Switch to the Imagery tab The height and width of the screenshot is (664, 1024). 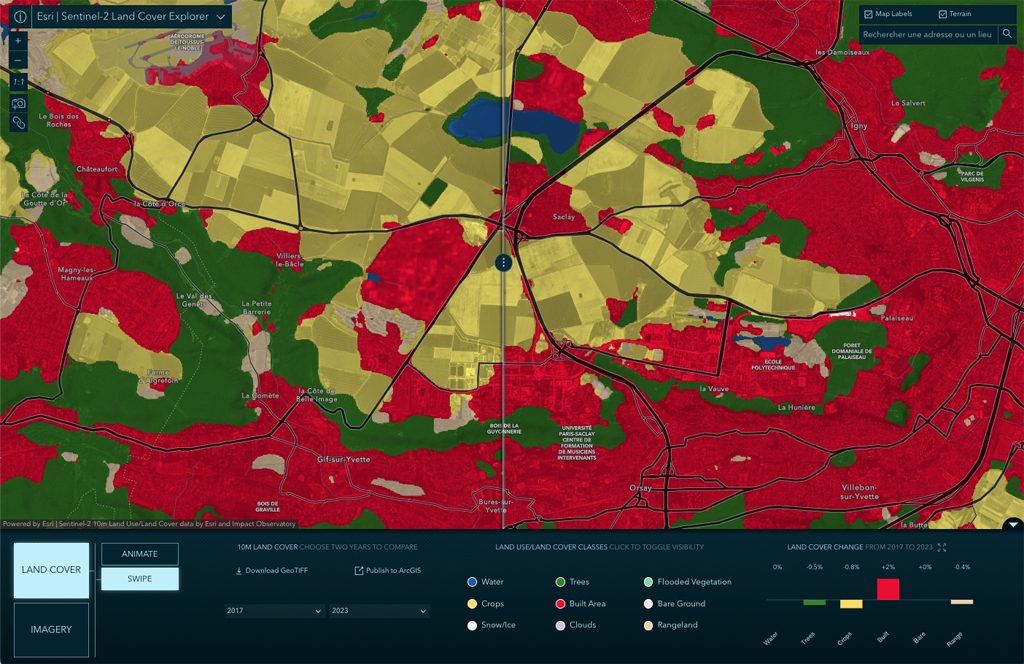[x=51, y=630]
